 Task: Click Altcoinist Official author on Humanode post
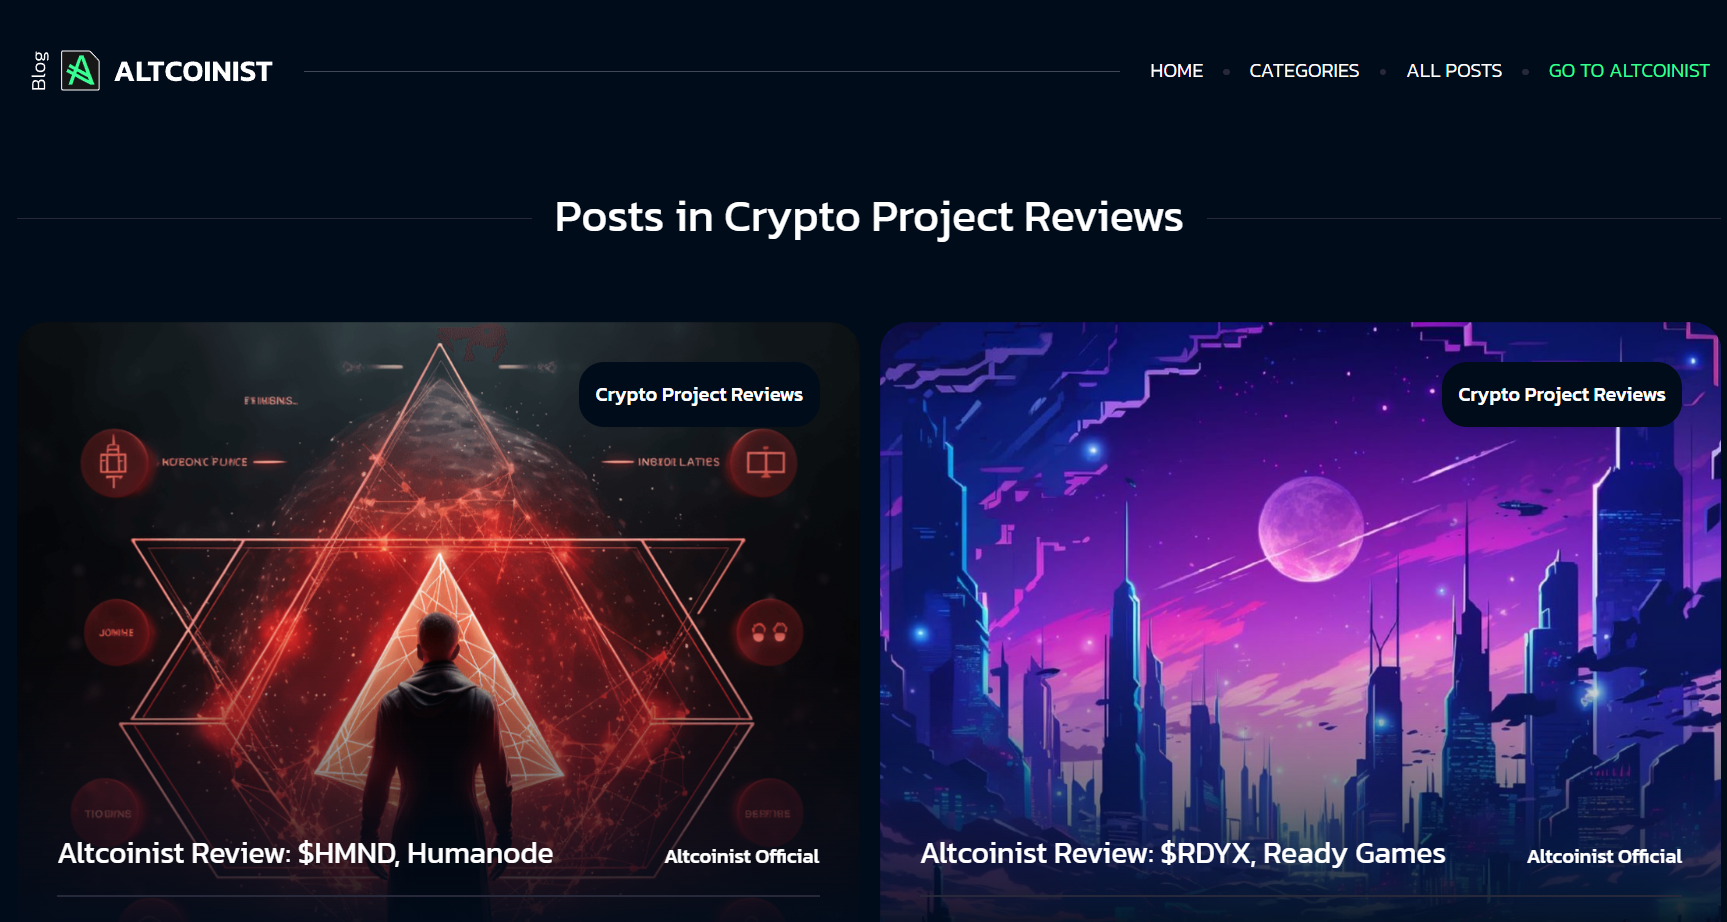click(x=741, y=856)
